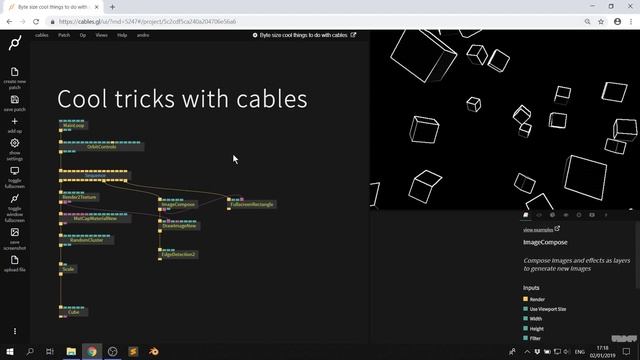Screen dimensions: 640x360
Task: Click the browser back arrow
Action: (x=9, y=22)
